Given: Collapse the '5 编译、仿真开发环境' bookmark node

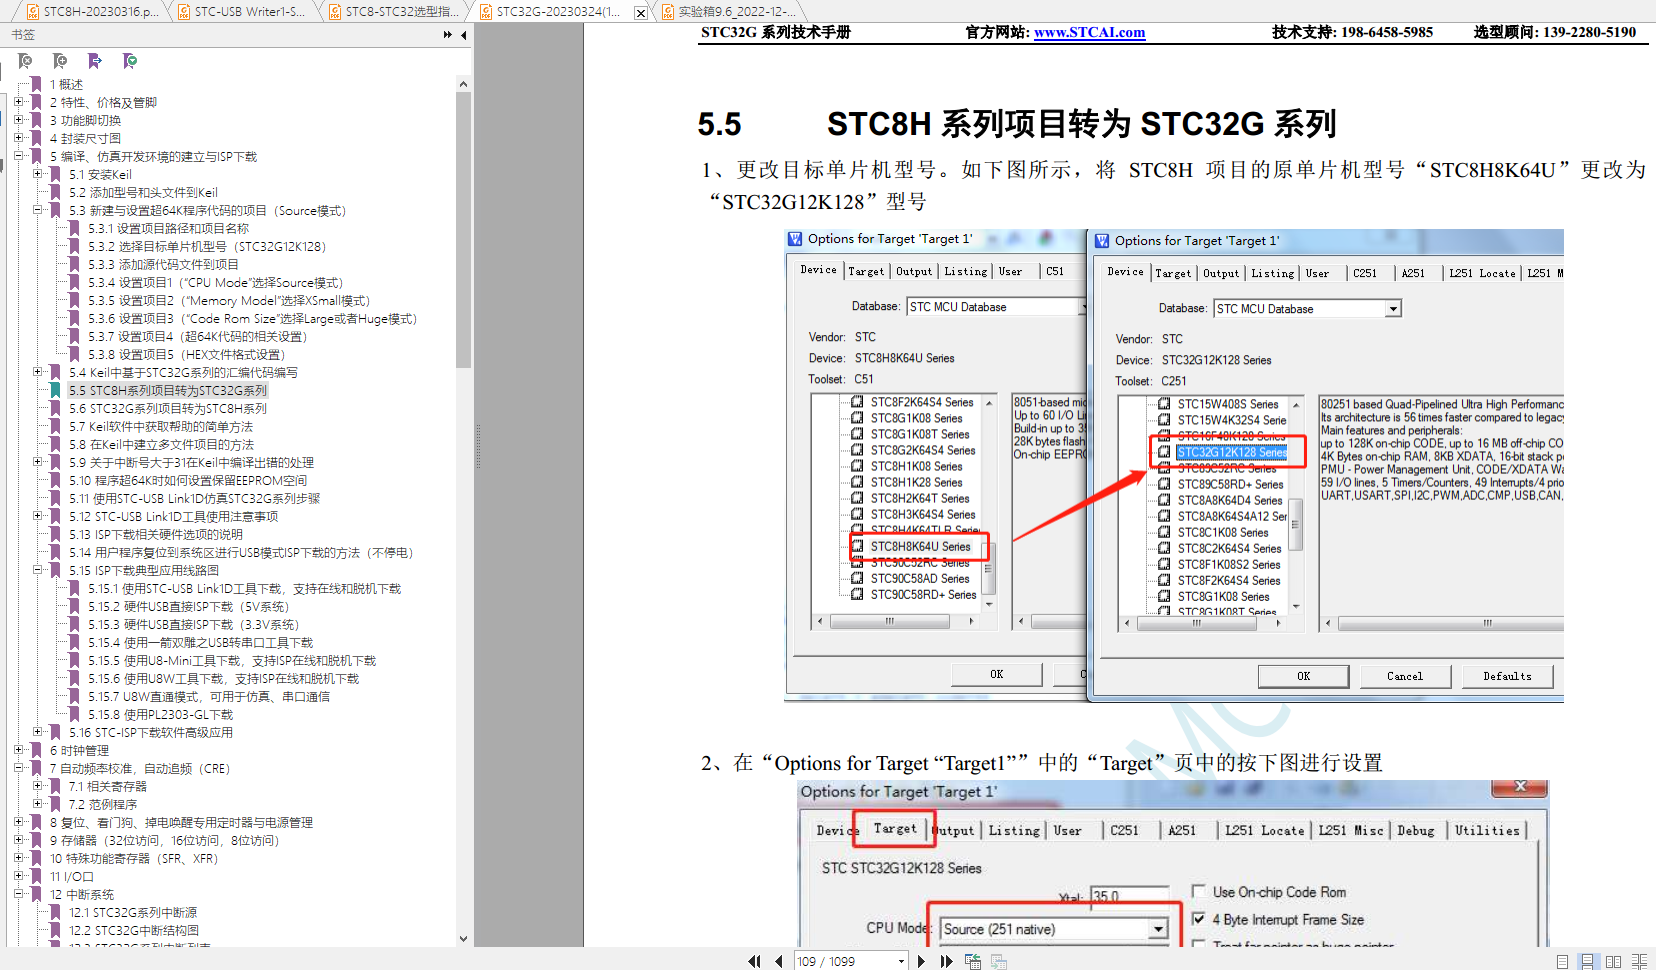Looking at the screenshot, I should click(18, 156).
